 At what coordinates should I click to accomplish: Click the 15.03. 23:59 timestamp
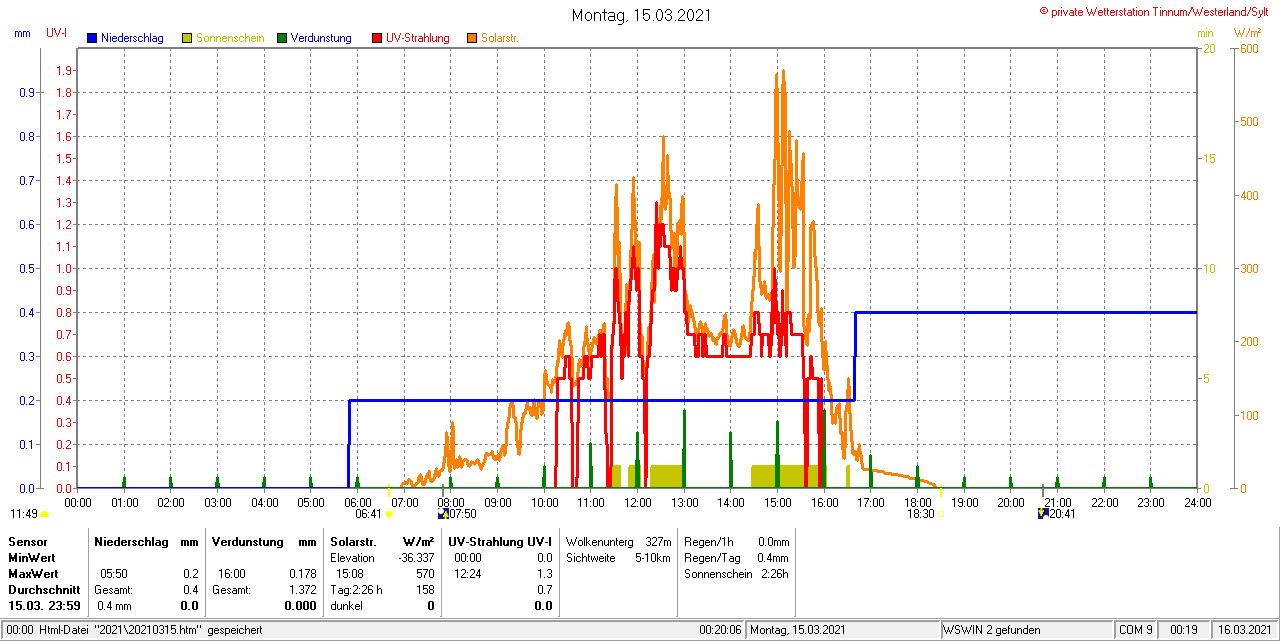[x=42, y=606]
